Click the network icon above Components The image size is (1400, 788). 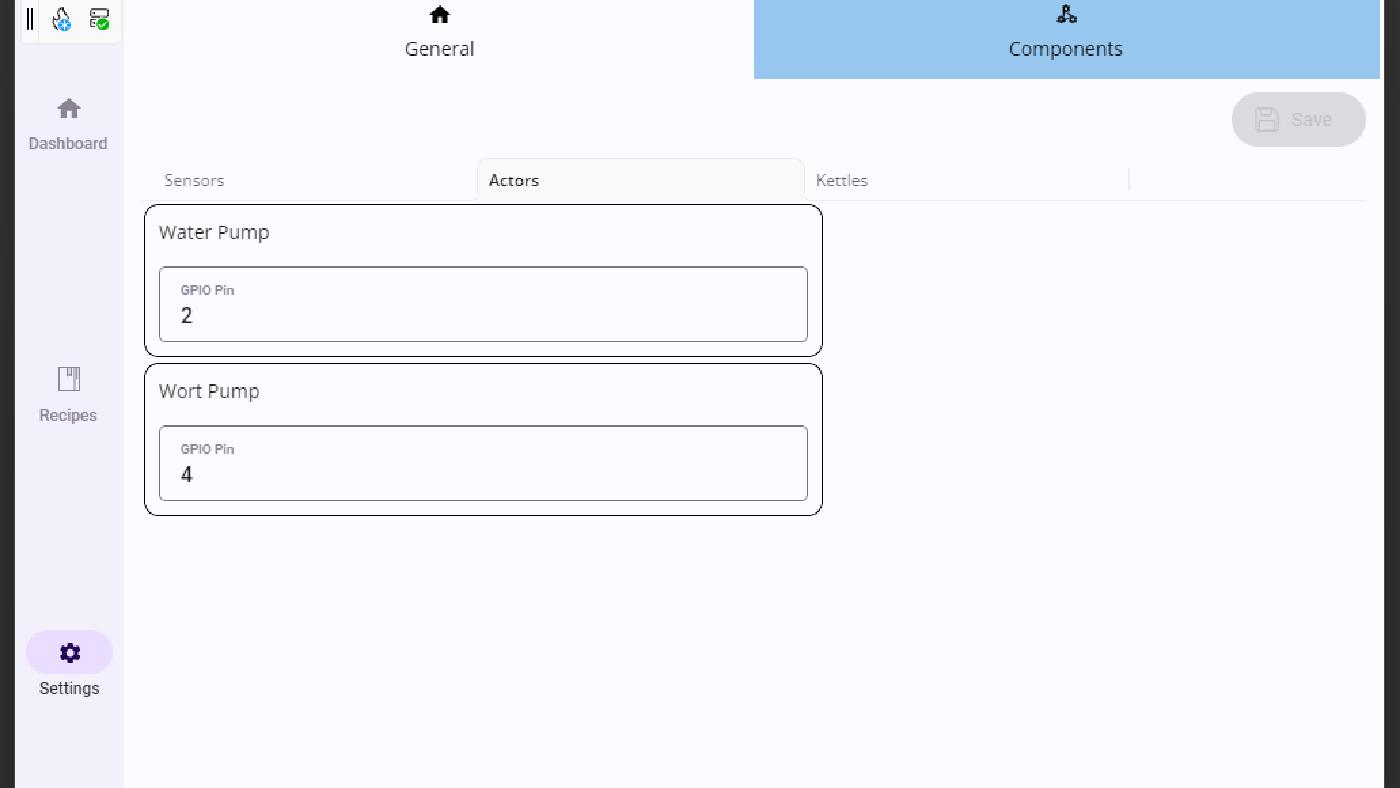(1066, 15)
